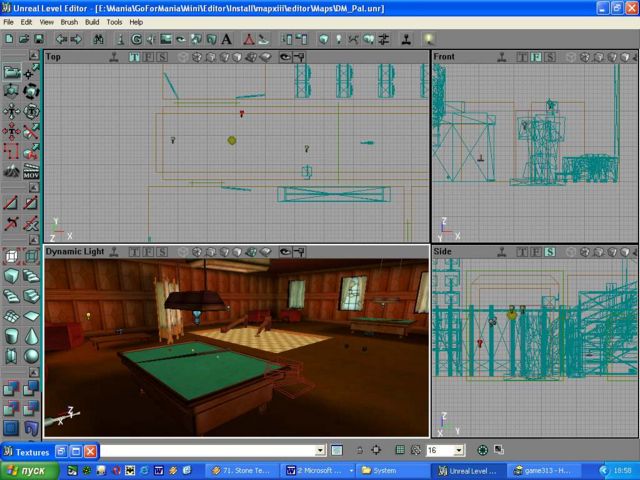Expand the Microsoft taskbar group arrow
The width and height of the screenshot is (640, 480).
click(351, 471)
